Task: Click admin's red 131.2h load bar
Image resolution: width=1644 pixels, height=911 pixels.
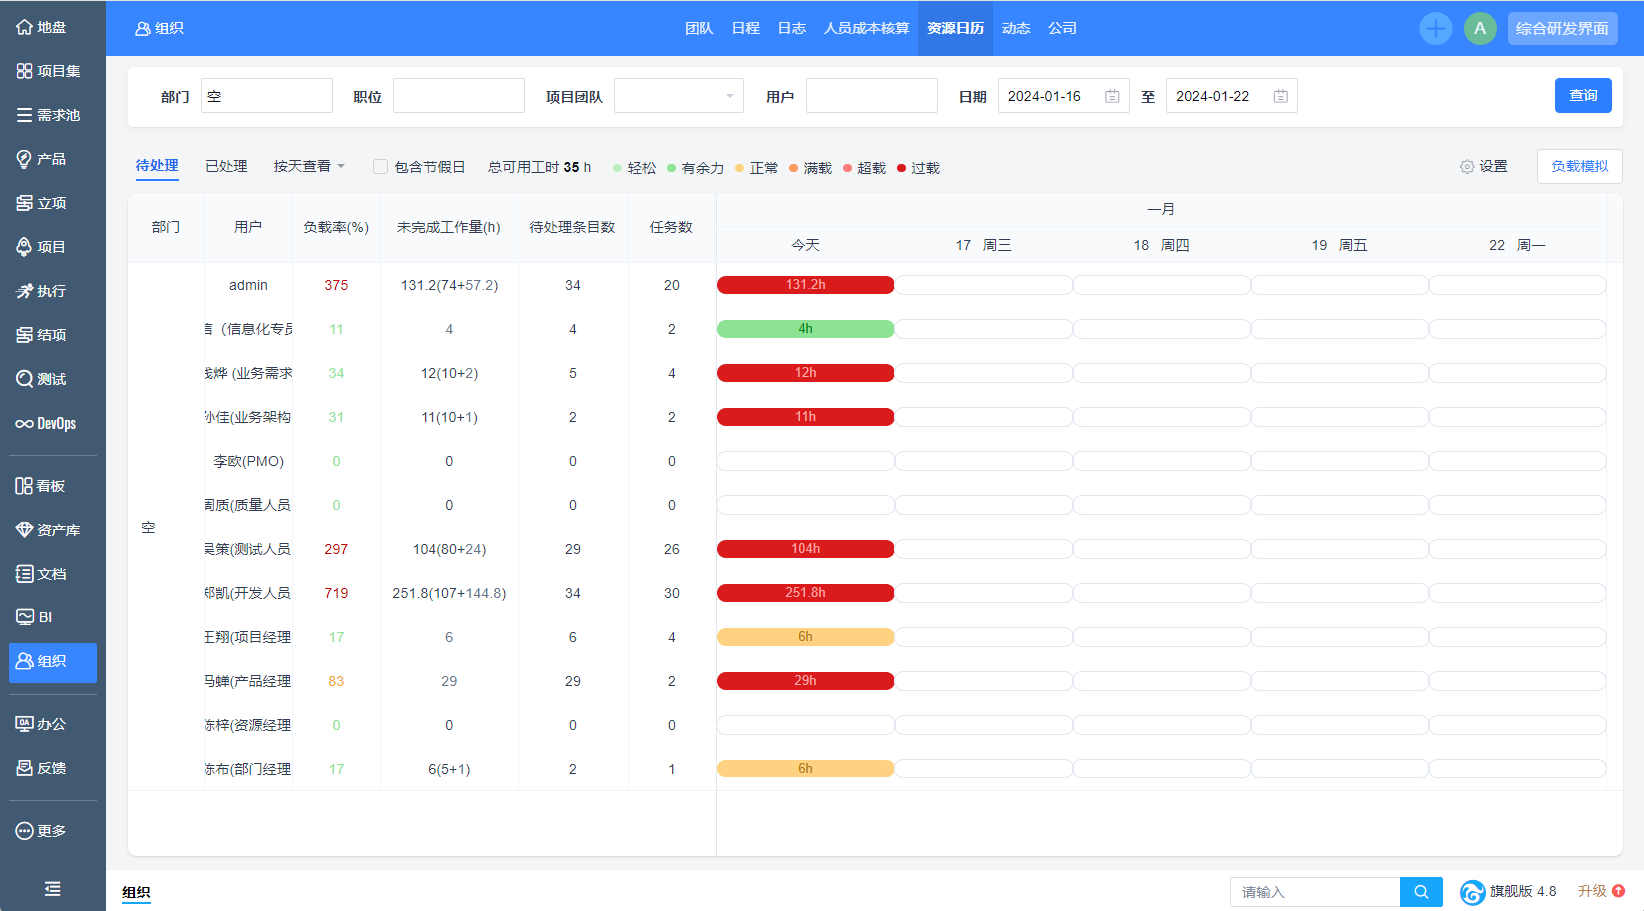Action: 805,285
